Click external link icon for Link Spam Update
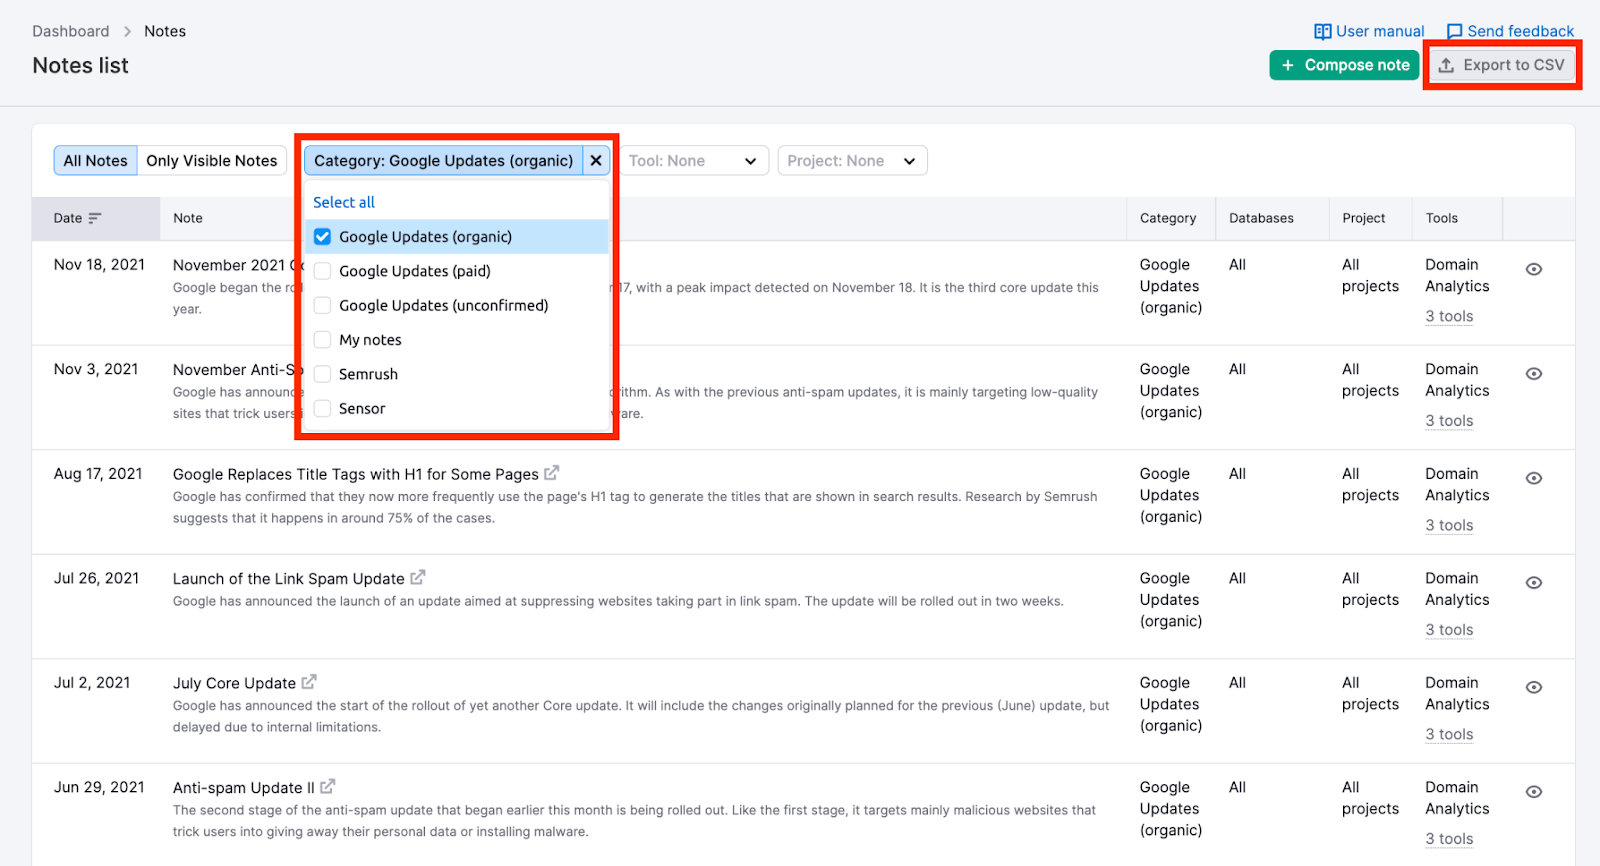The image size is (1600, 866). coord(418,578)
